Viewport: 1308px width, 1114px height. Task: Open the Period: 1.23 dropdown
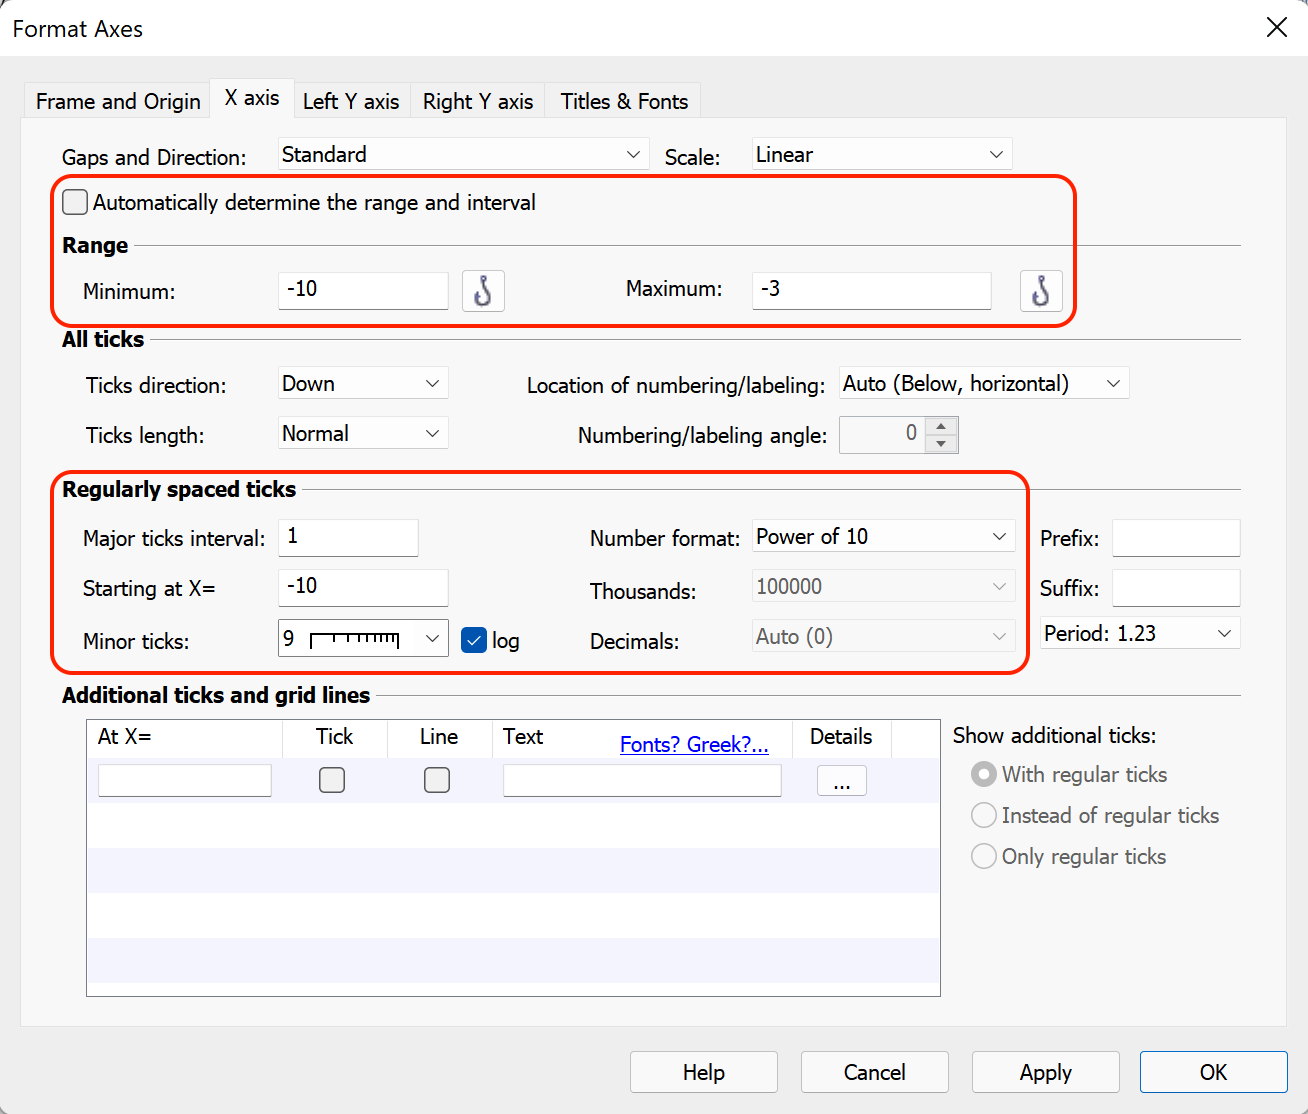[1140, 633]
